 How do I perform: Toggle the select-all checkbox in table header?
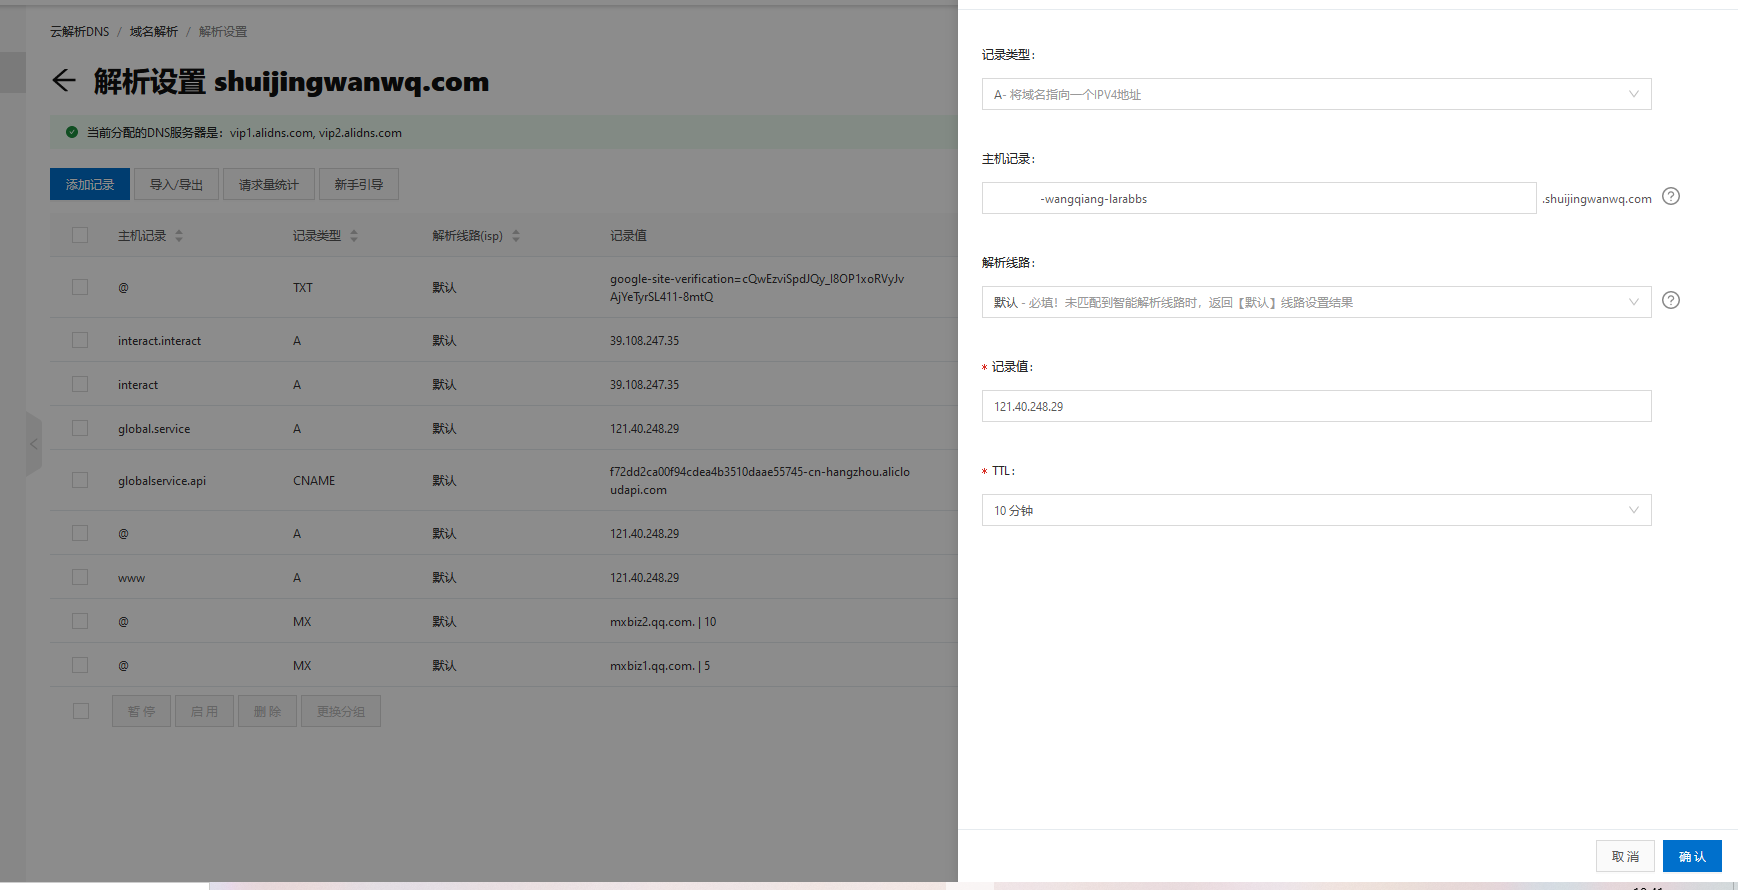click(x=80, y=235)
